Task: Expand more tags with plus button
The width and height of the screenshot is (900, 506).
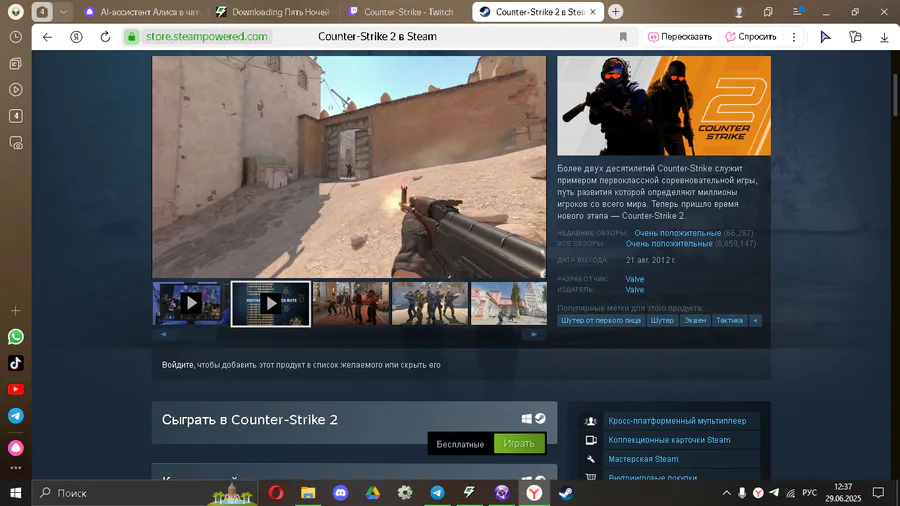Action: tap(755, 321)
